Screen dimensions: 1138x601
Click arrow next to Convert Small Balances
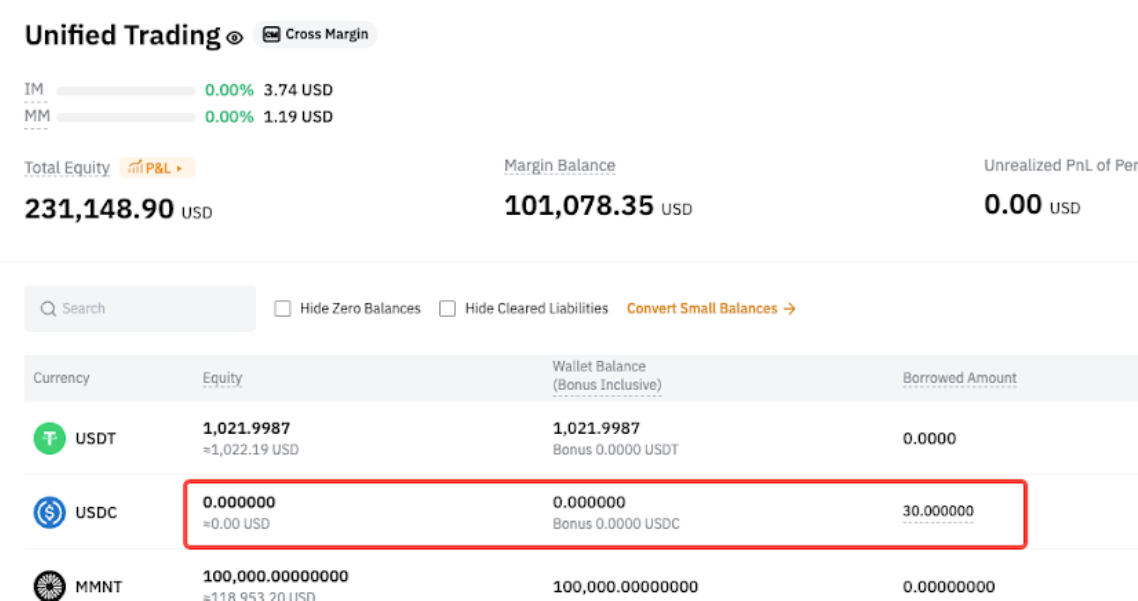point(790,309)
